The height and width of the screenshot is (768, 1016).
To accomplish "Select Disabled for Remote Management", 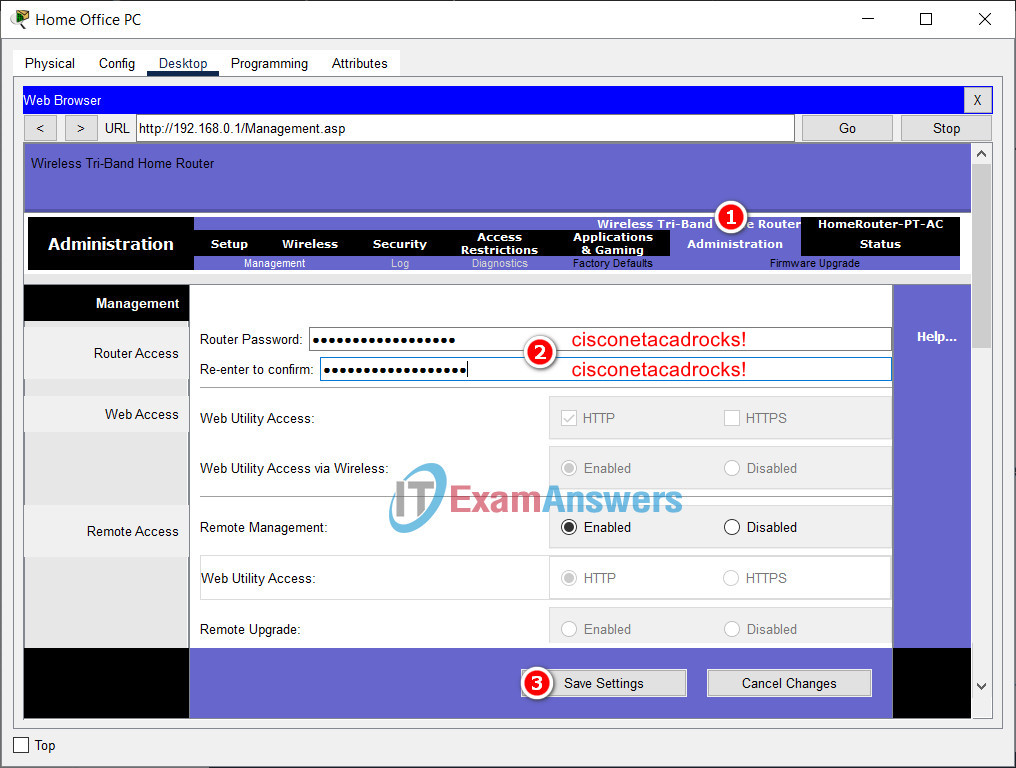I will click(732, 528).
